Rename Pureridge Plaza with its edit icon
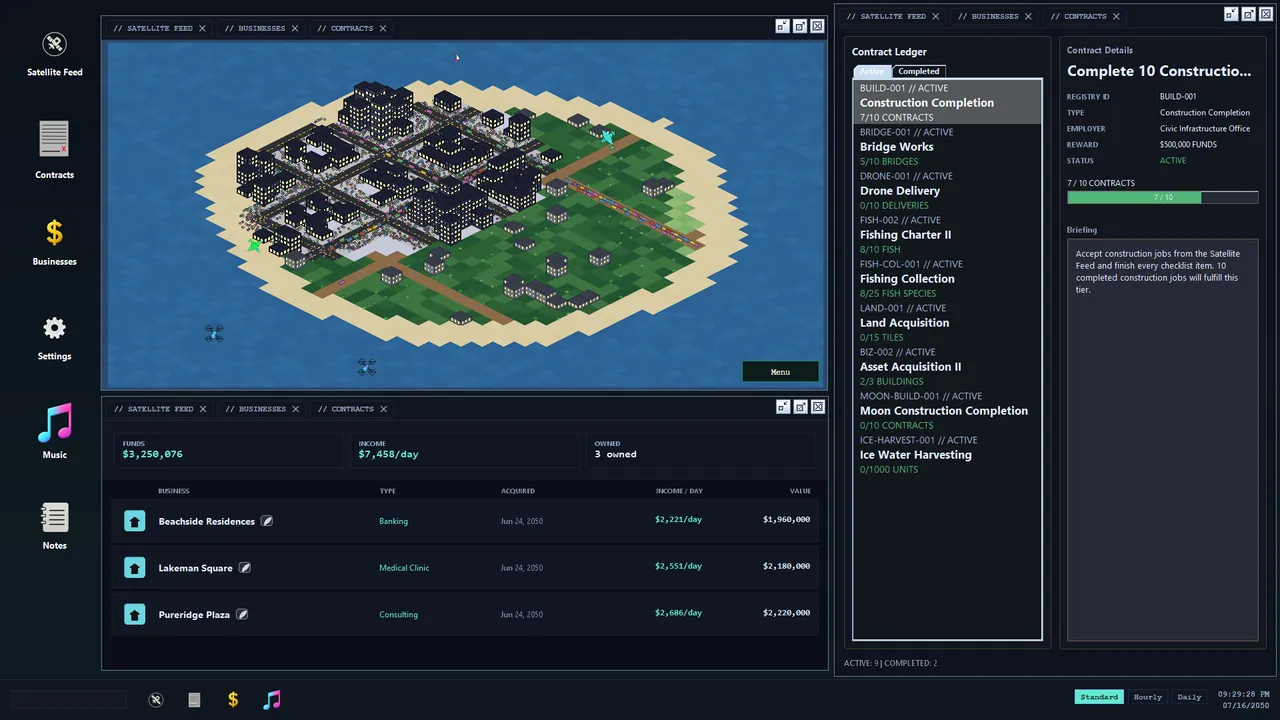The width and height of the screenshot is (1280, 720). coord(242,614)
